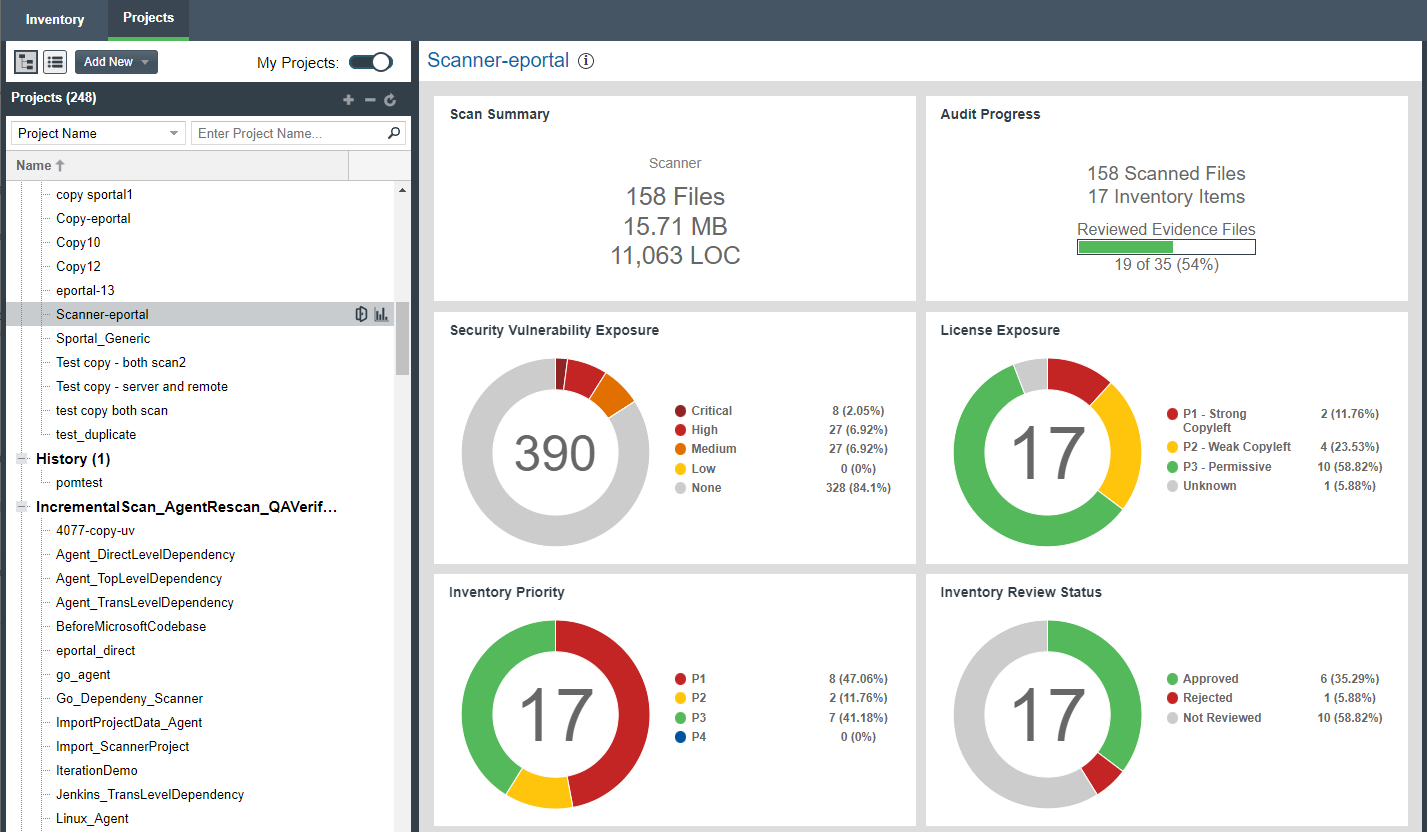Click the Reviewed Evidence Files progress bar
Screen dimensions: 1427x832
point(1165,246)
